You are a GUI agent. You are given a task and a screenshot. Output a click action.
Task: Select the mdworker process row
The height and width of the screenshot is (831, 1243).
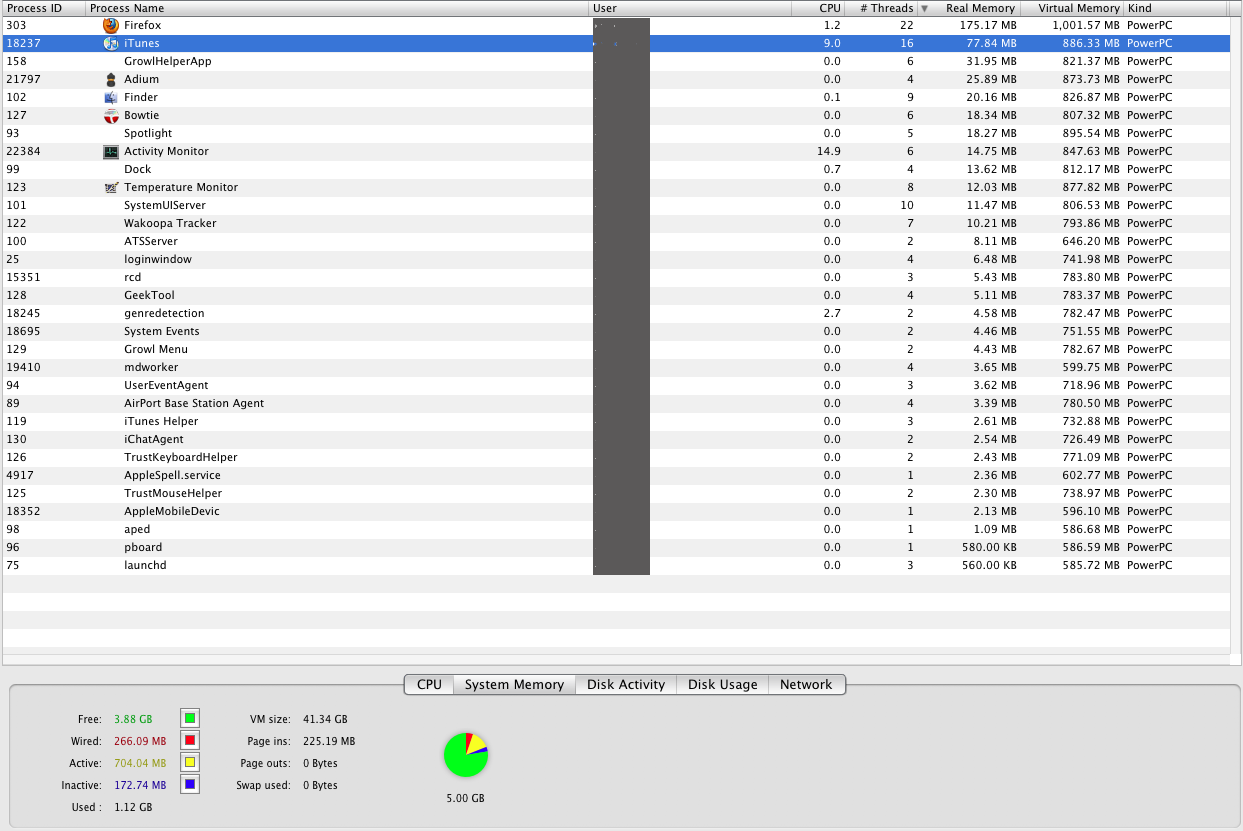click(616, 367)
